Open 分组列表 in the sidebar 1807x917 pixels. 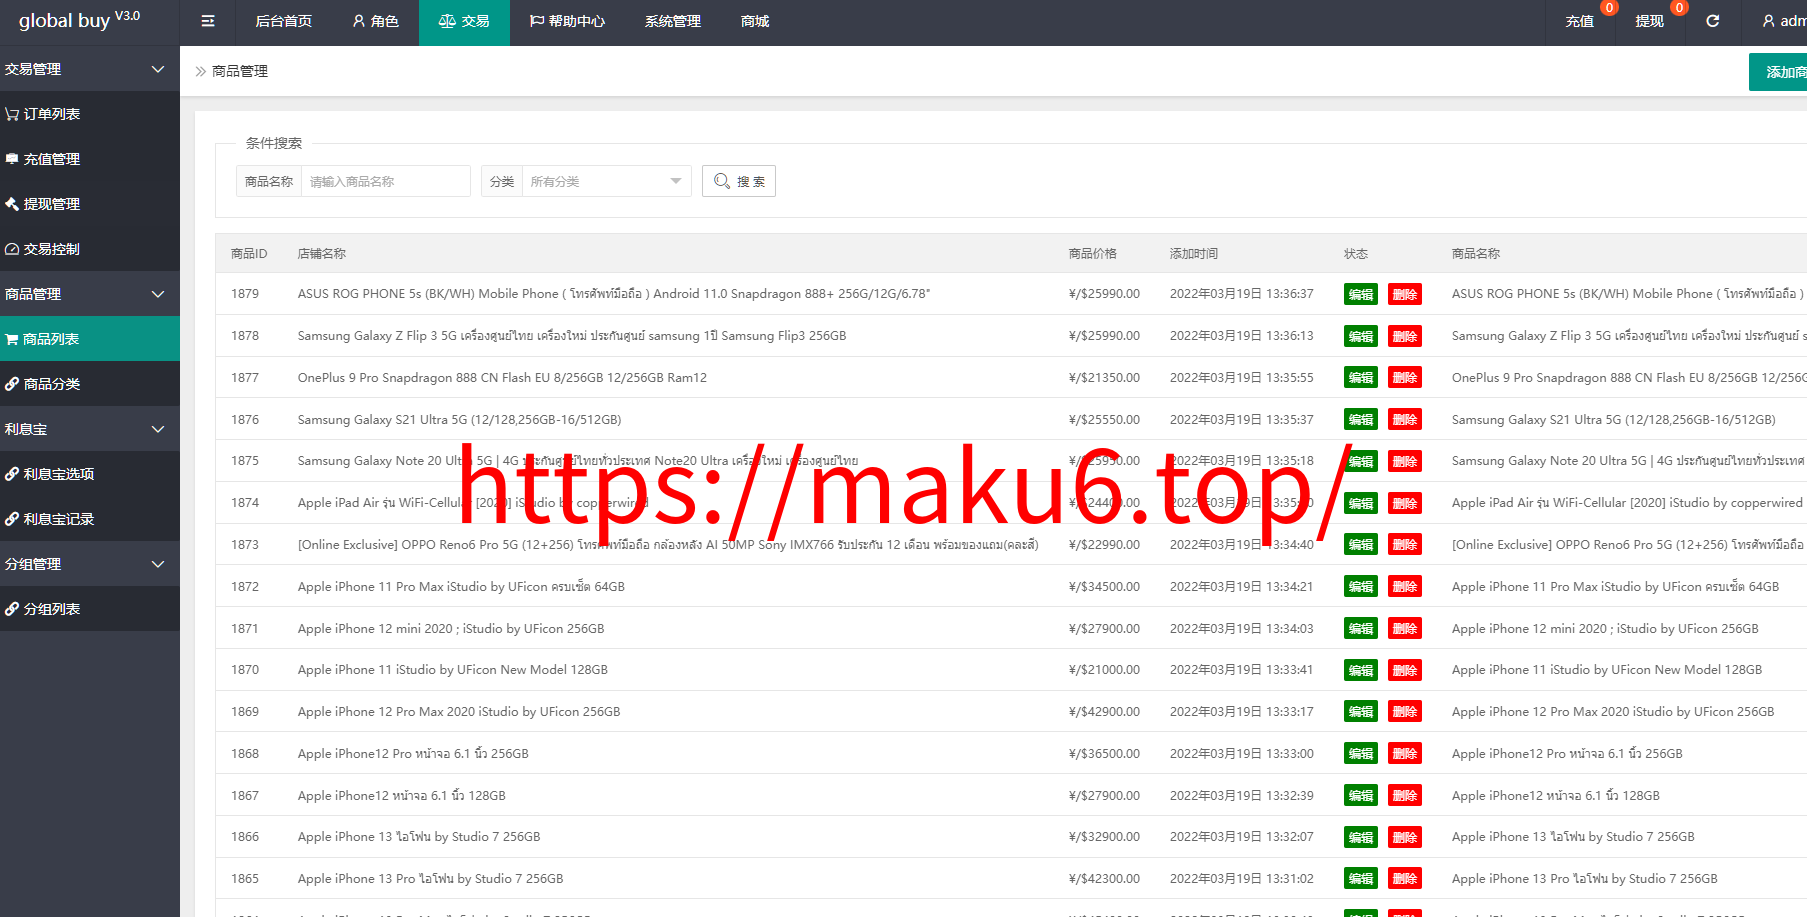click(x=90, y=609)
